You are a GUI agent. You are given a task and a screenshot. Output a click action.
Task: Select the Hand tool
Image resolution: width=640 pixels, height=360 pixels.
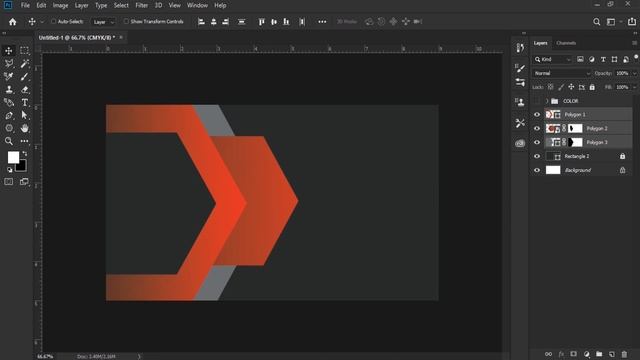pyautogui.click(x=24, y=128)
